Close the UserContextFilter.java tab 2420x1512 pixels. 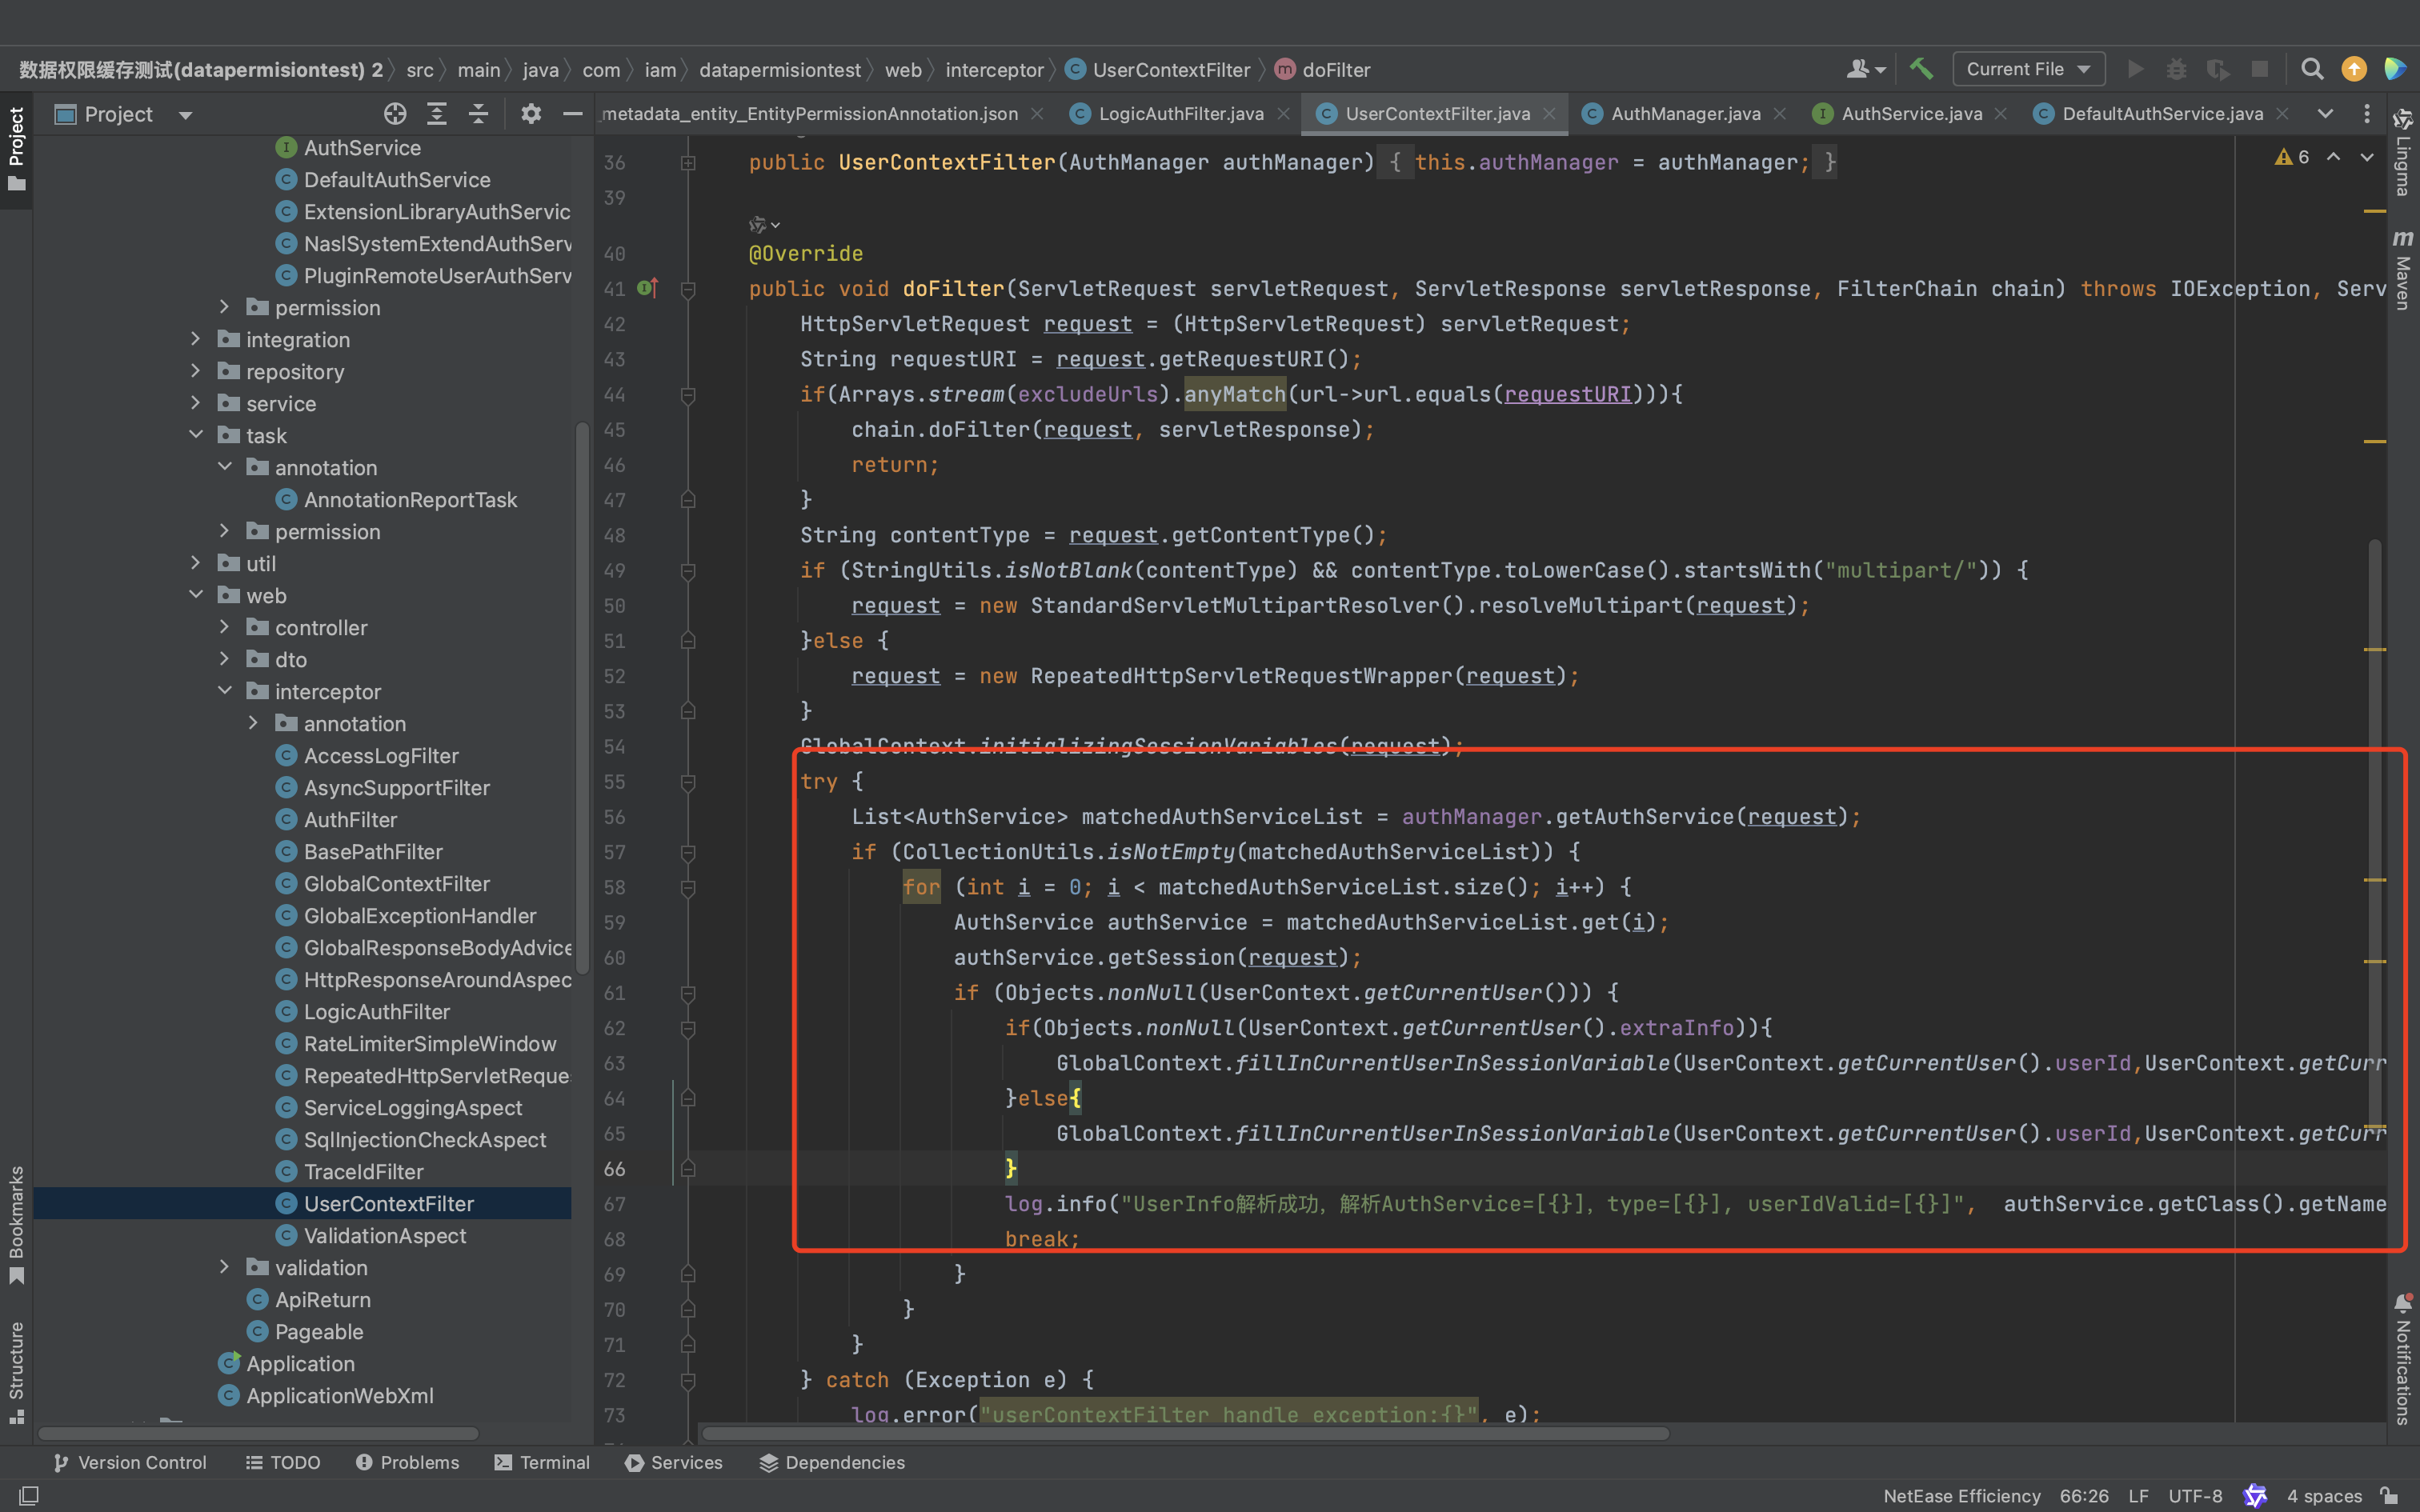point(1549,114)
